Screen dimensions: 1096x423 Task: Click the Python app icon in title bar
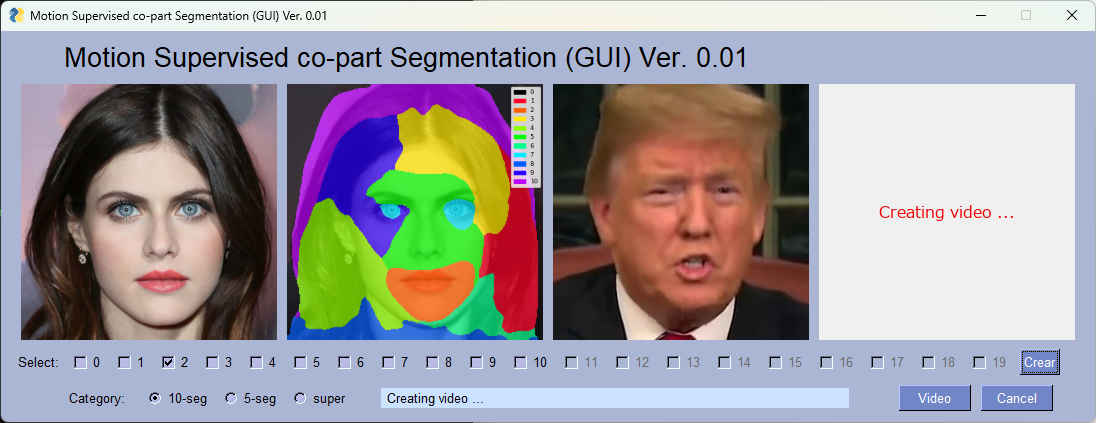pyautogui.click(x=16, y=15)
